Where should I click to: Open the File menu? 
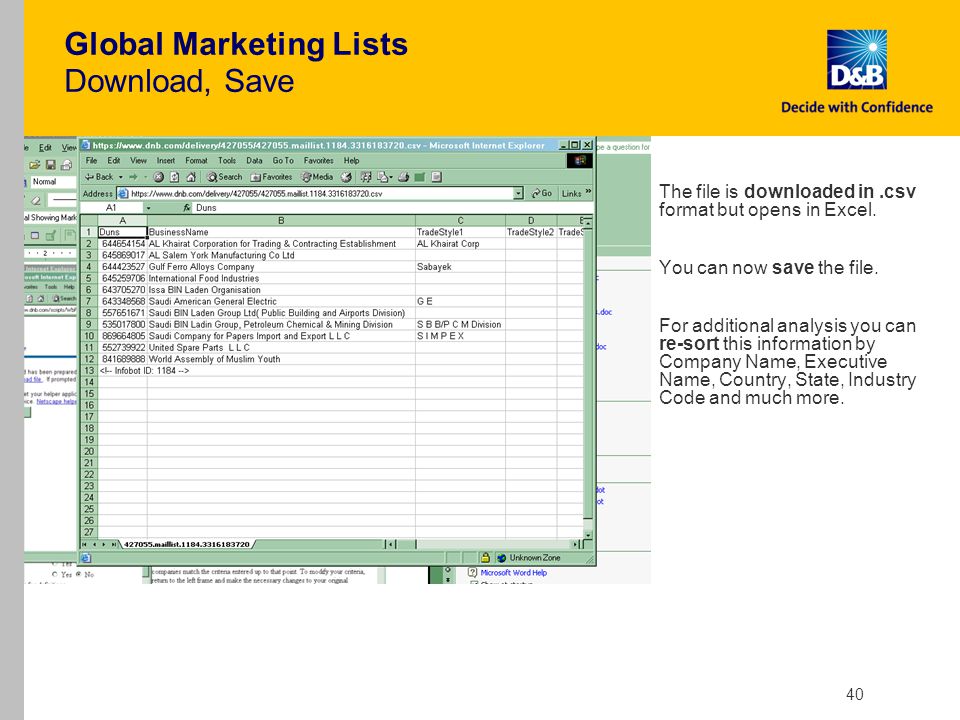91,160
